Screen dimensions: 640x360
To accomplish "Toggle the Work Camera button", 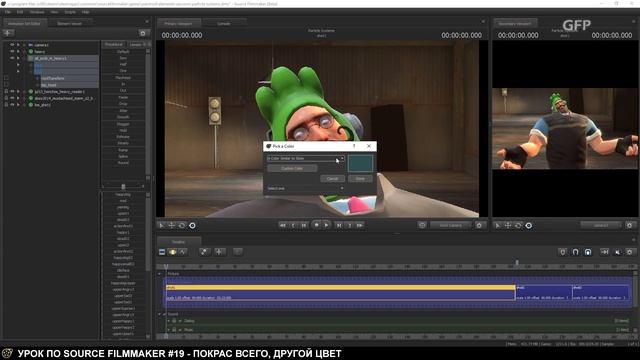I will 450,225.
